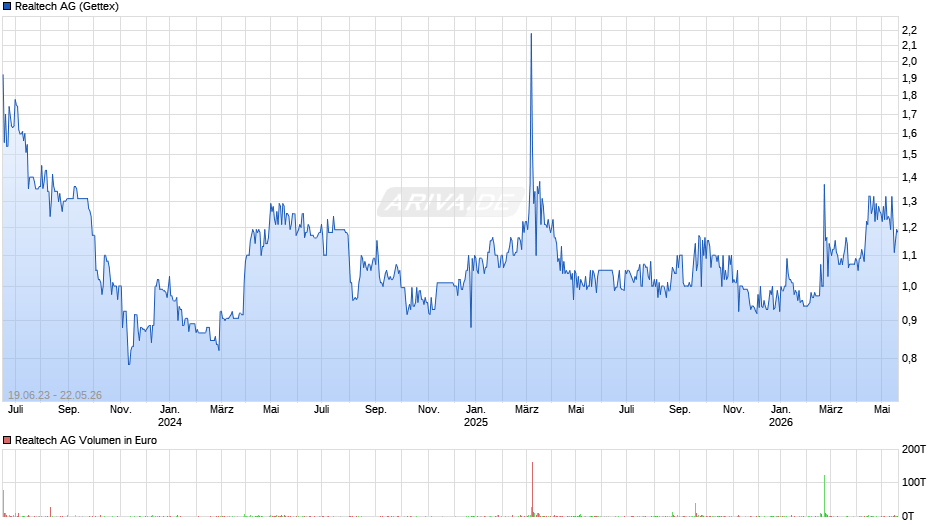Click the 1,3 price axis label

point(909,202)
